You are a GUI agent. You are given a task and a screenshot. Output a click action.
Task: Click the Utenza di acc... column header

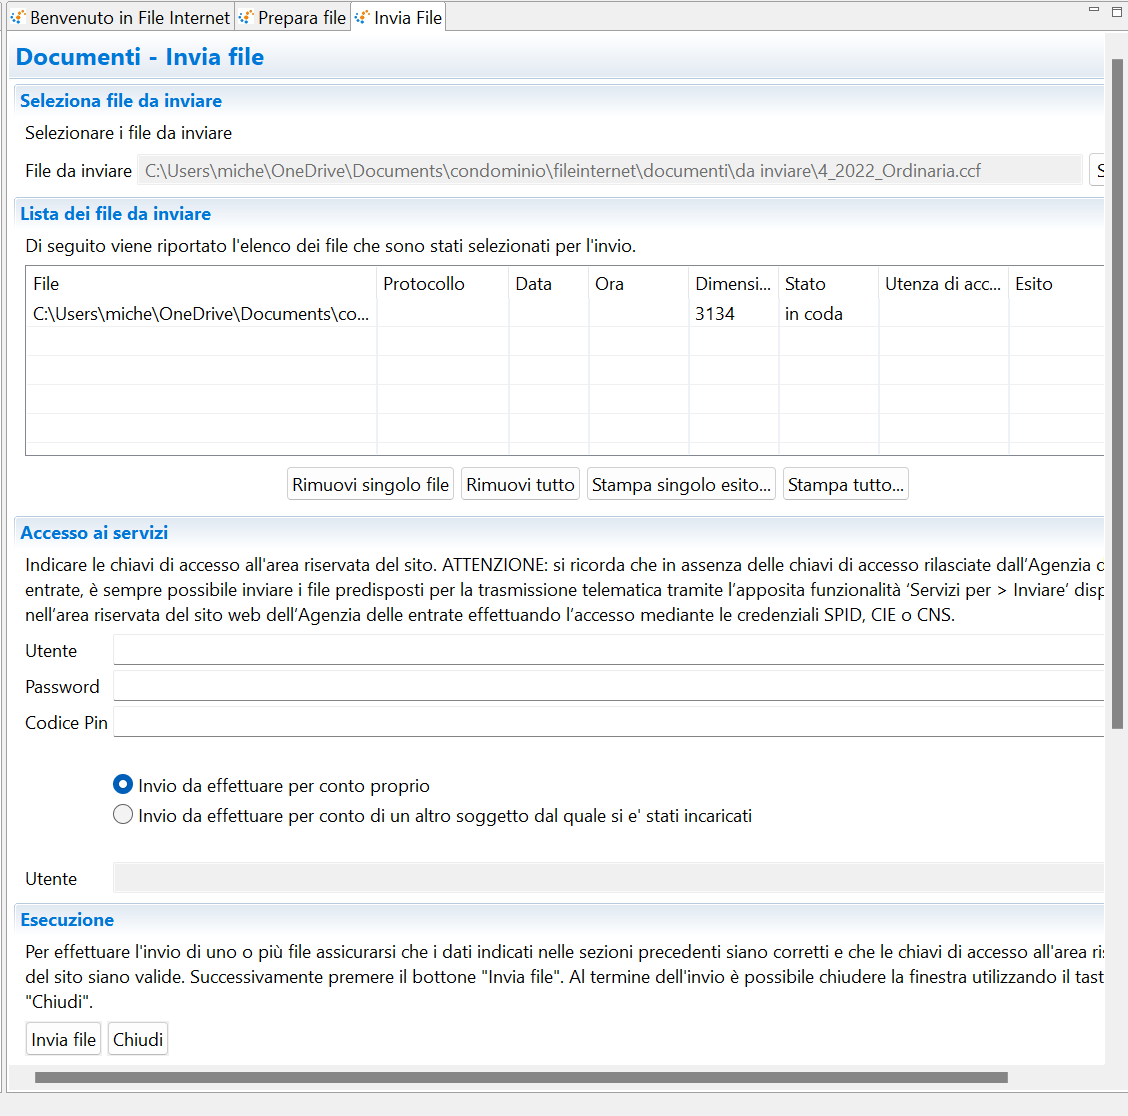(944, 283)
